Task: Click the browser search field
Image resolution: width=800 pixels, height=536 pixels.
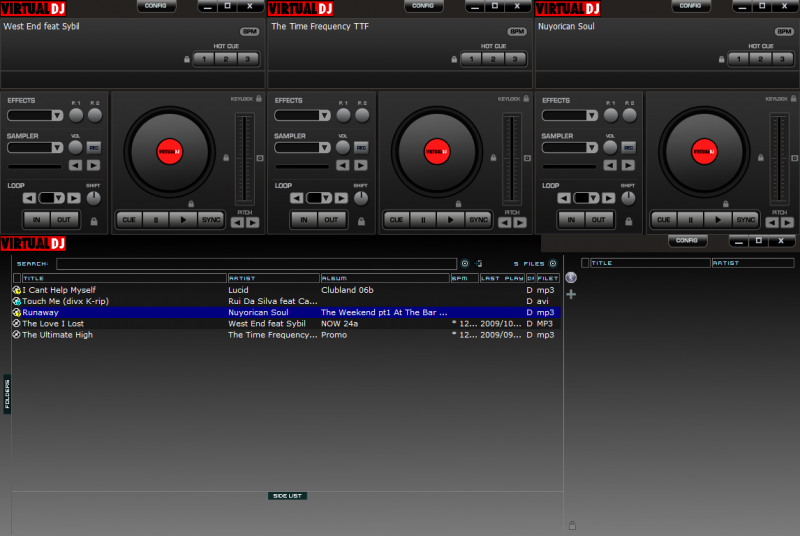Action: (257, 264)
